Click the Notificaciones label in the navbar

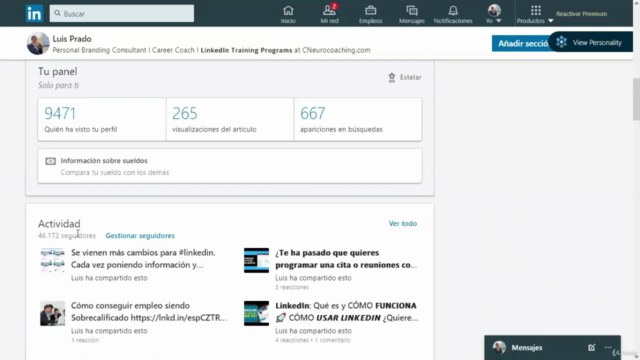coord(453,21)
